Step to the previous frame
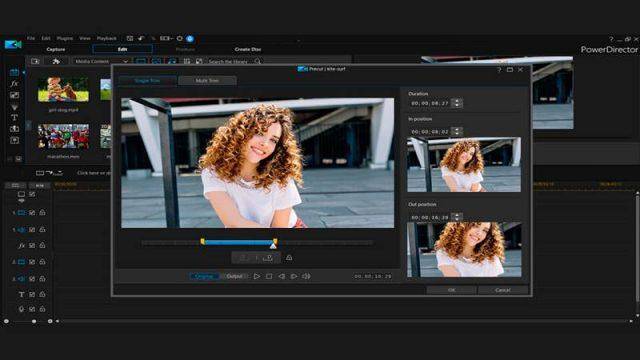This screenshot has height=360, width=640. point(282,276)
